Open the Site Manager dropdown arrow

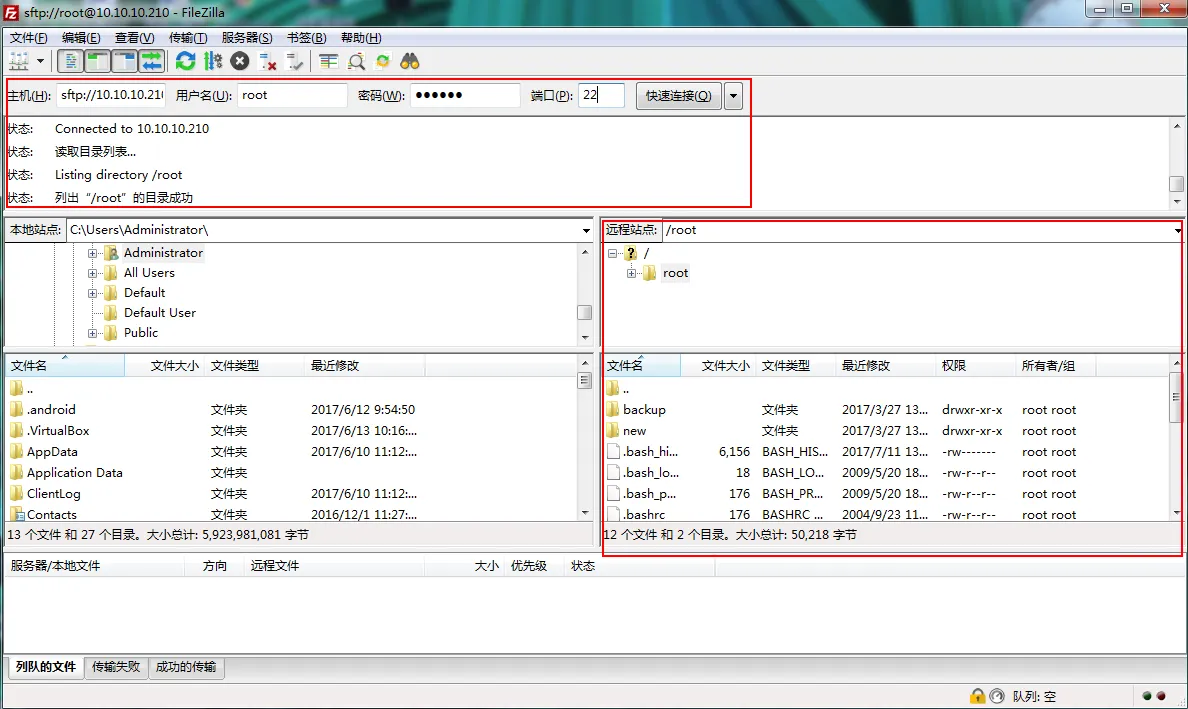tap(40, 61)
